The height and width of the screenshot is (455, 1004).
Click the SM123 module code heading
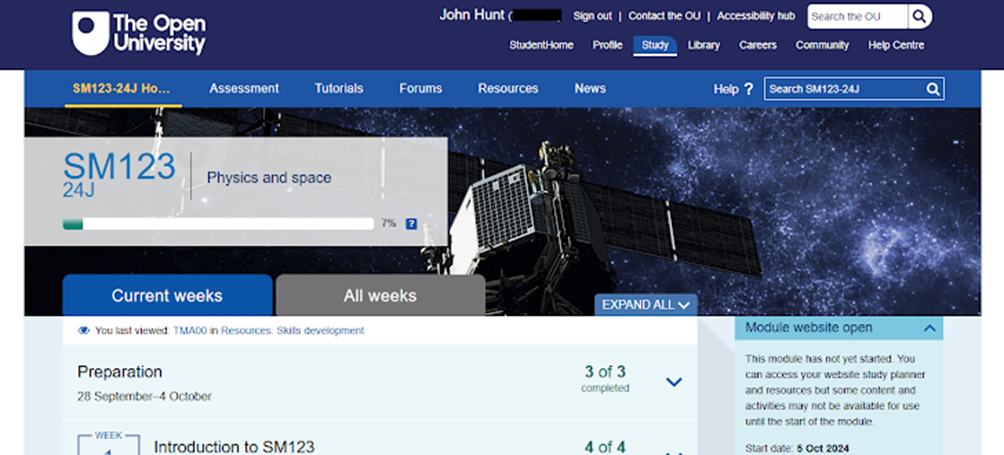coord(119,166)
